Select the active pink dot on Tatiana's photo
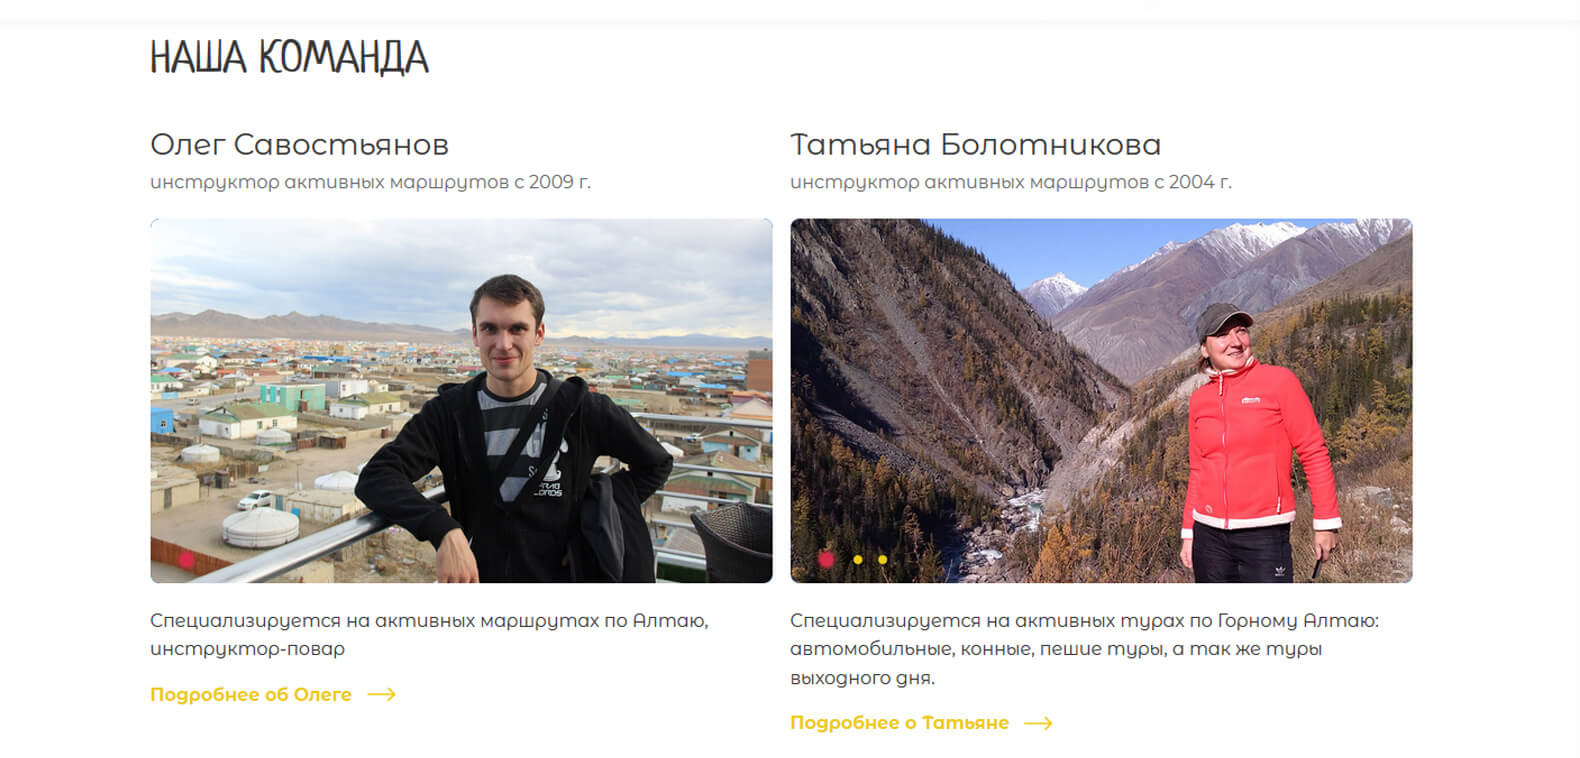 826,560
